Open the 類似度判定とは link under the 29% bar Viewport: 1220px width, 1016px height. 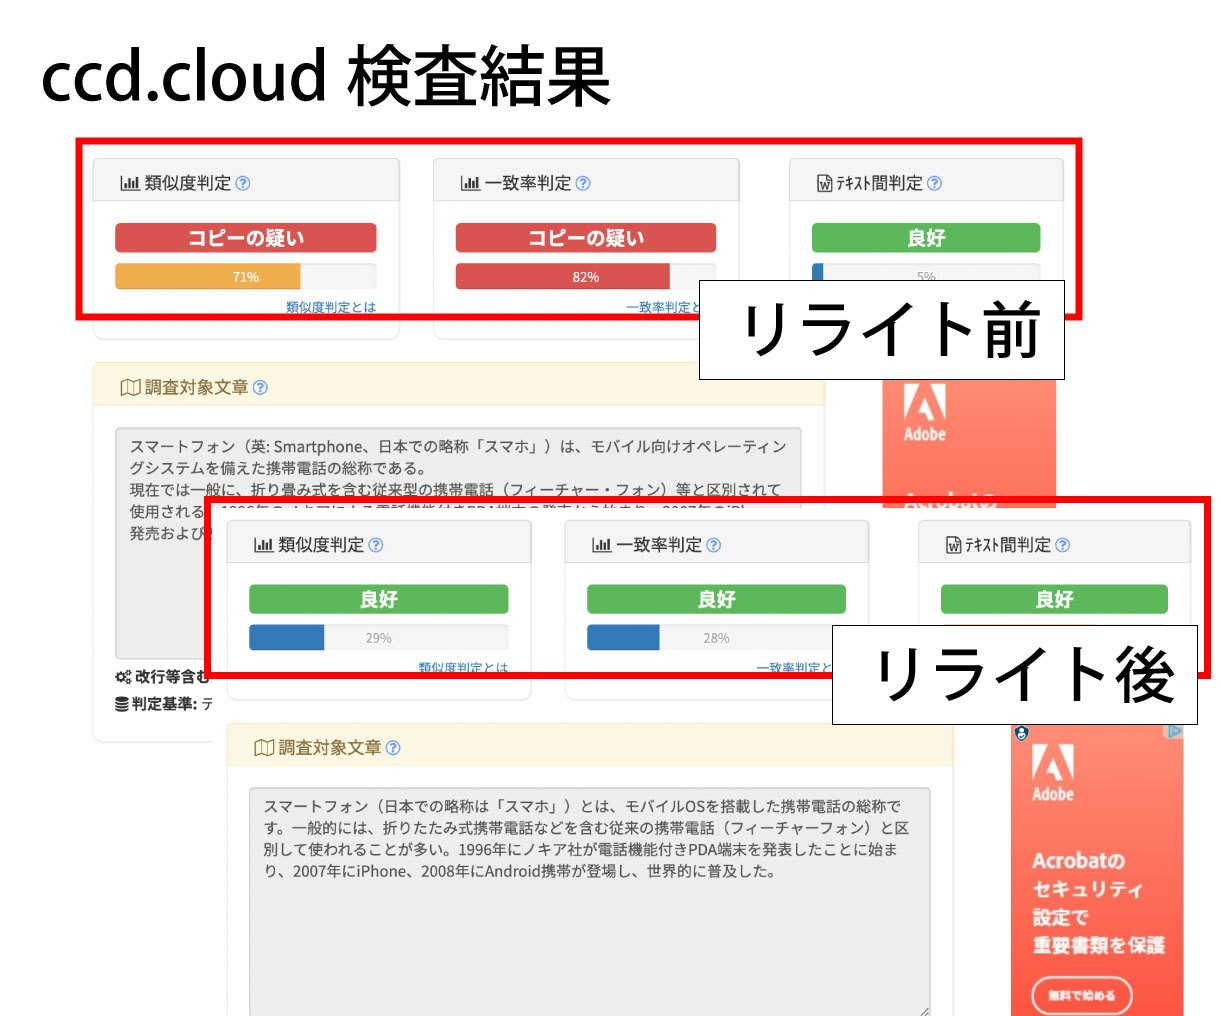(x=463, y=667)
